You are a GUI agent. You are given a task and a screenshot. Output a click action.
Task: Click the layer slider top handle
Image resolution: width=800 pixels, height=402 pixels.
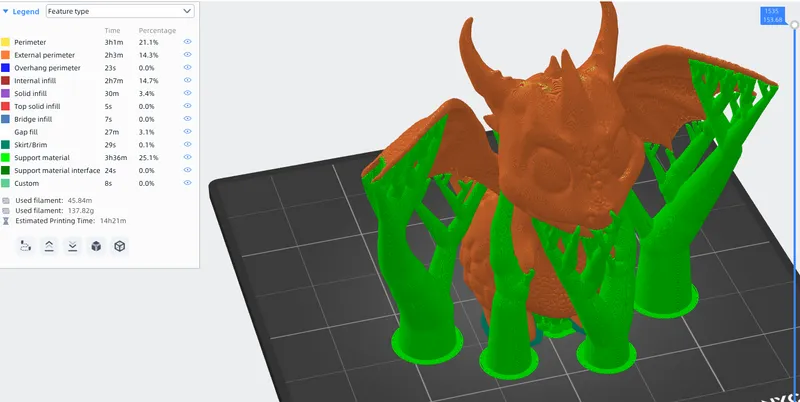(x=794, y=24)
